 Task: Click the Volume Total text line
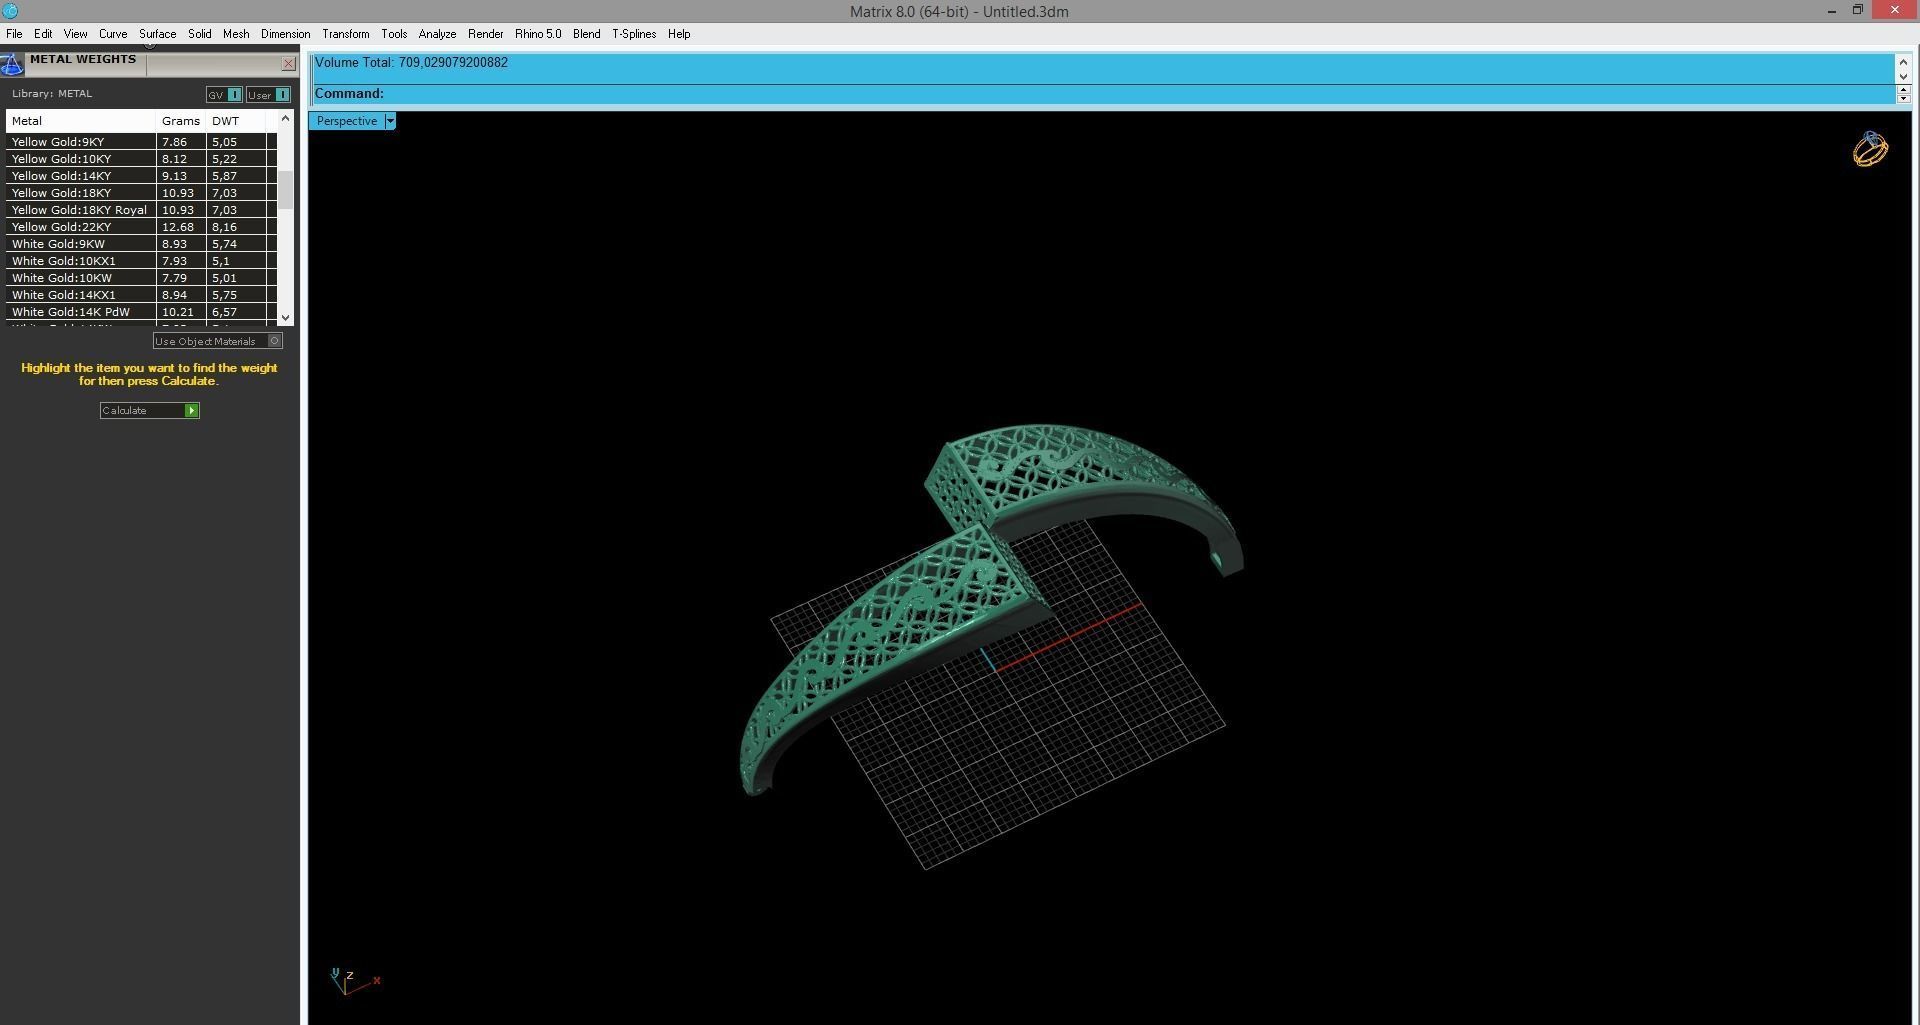tap(411, 63)
